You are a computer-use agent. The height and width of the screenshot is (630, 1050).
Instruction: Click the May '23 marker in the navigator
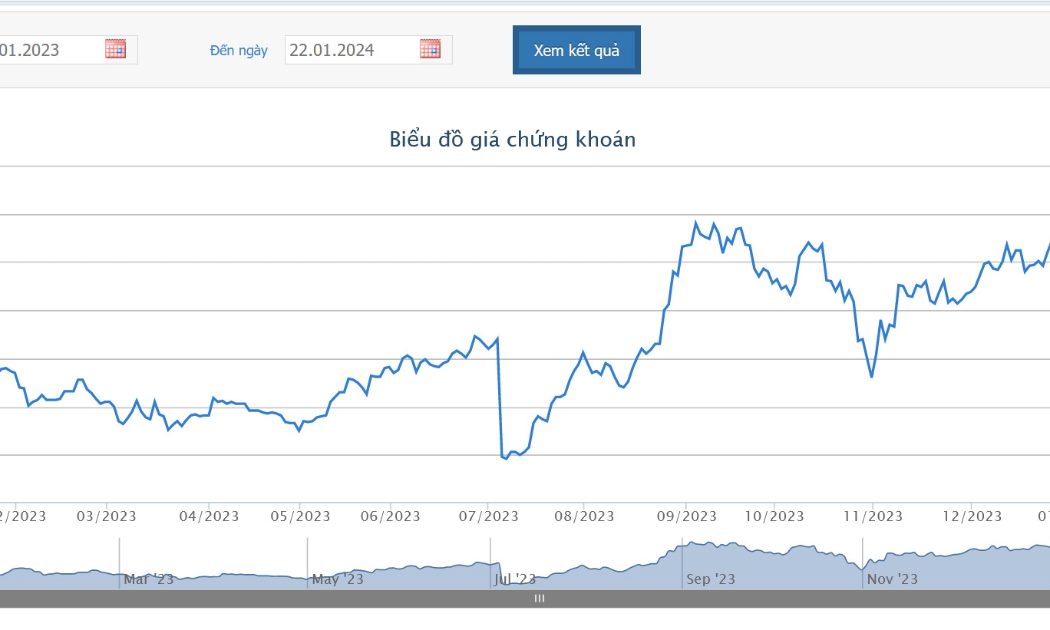(338, 579)
